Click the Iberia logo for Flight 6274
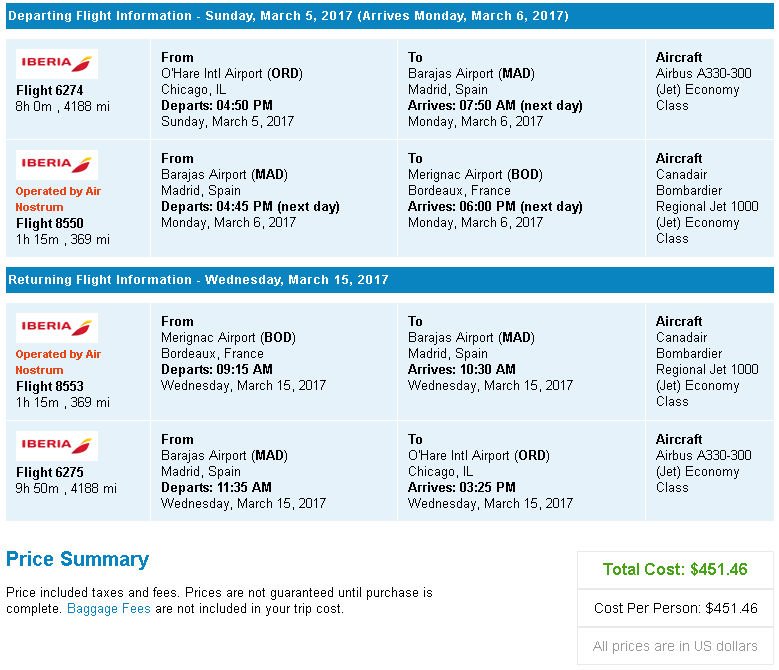 pos(57,64)
